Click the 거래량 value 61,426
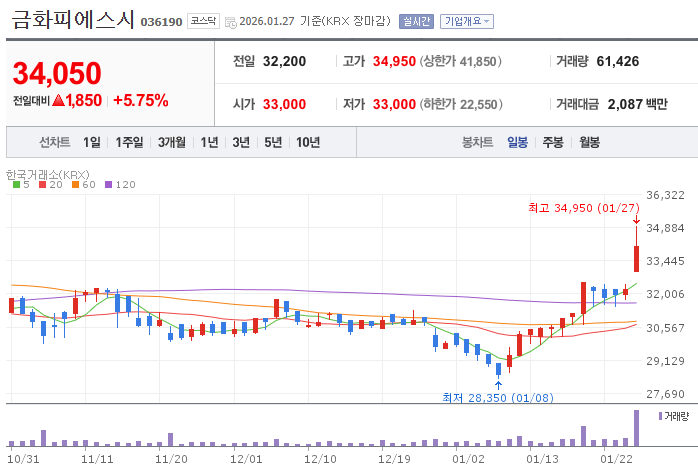The width and height of the screenshot is (698, 471). pyautogui.click(x=617, y=61)
